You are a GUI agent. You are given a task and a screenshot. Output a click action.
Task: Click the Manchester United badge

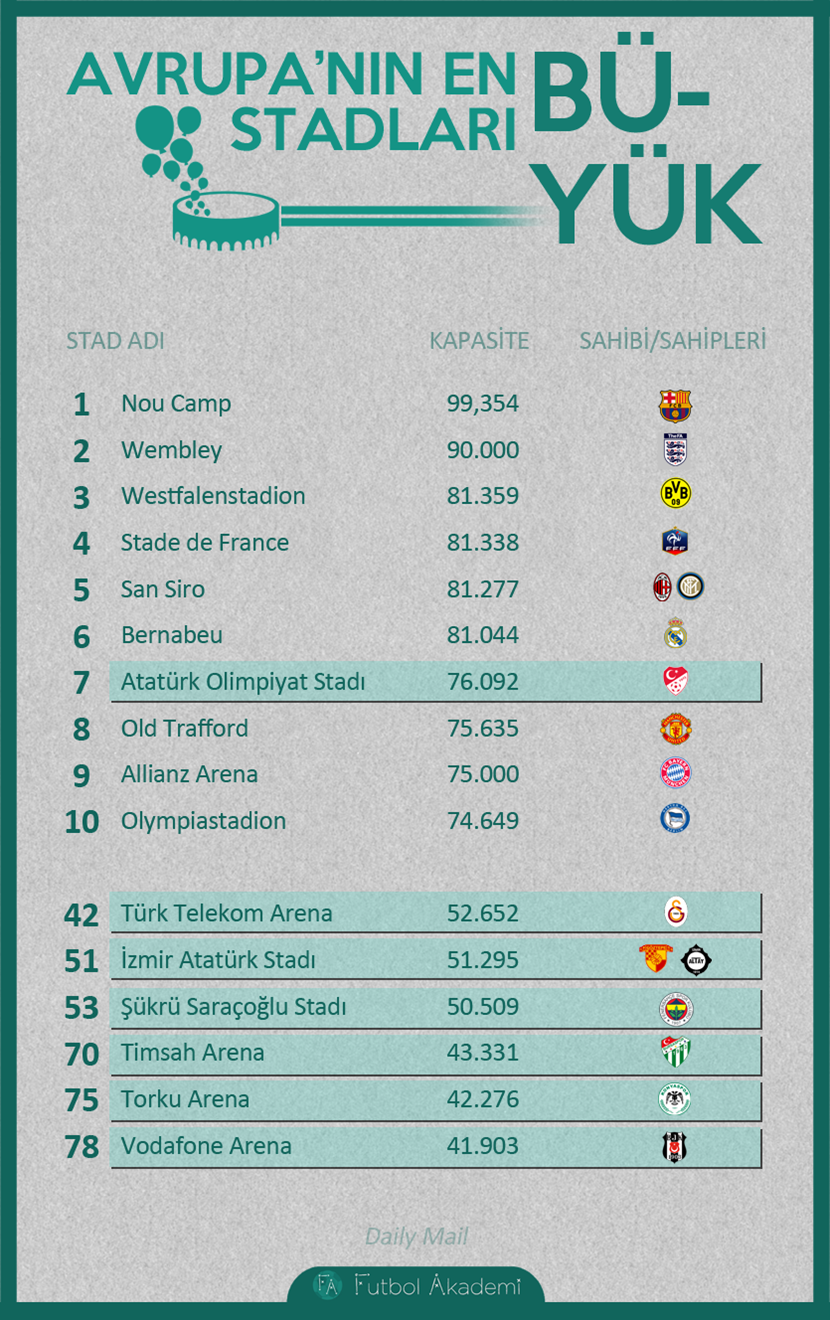676,727
